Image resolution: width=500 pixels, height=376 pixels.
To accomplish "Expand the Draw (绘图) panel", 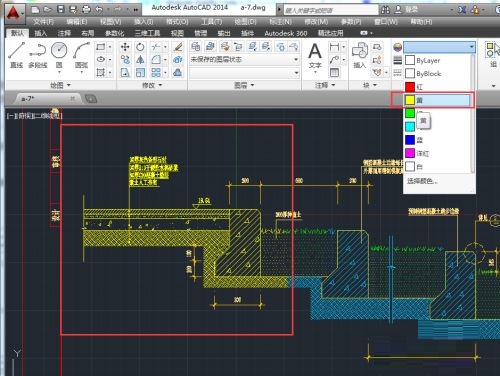I will [x=61, y=85].
